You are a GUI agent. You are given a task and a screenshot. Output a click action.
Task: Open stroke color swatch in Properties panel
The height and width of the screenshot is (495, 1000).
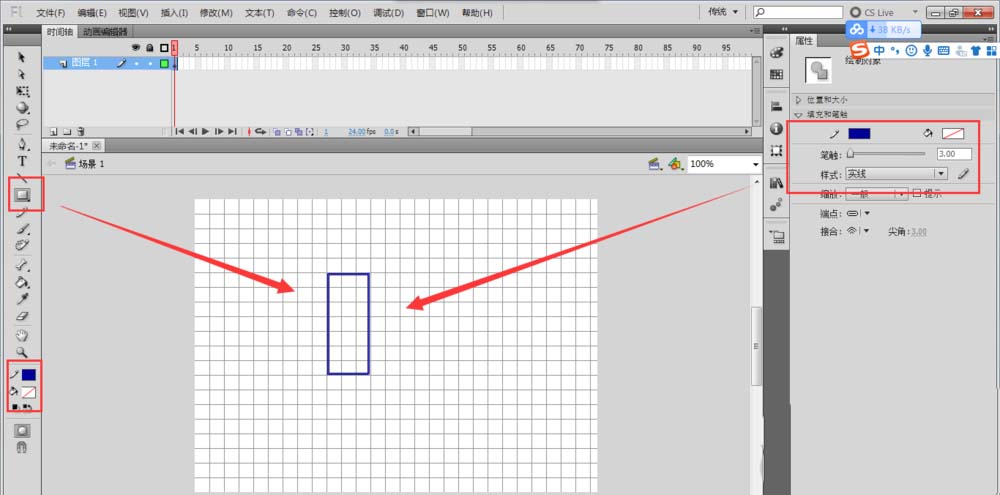click(x=858, y=133)
